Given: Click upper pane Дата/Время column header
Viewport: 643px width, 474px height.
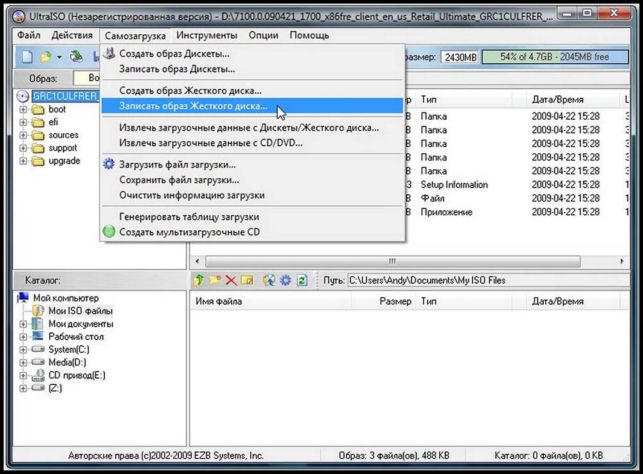Looking at the screenshot, I should (x=572, y=99).
